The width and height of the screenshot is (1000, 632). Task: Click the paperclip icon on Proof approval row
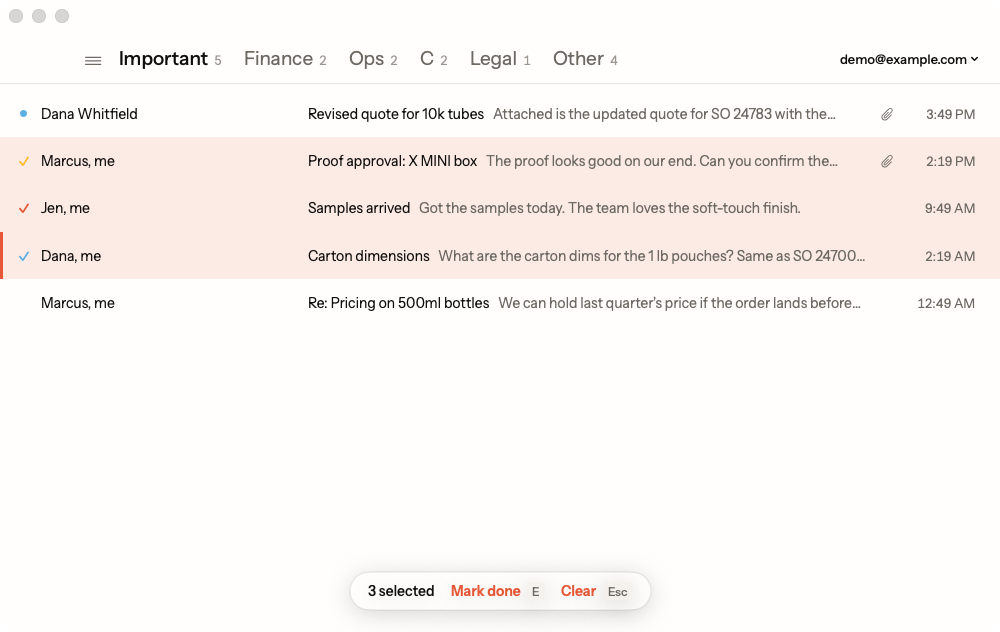(886, 162)
